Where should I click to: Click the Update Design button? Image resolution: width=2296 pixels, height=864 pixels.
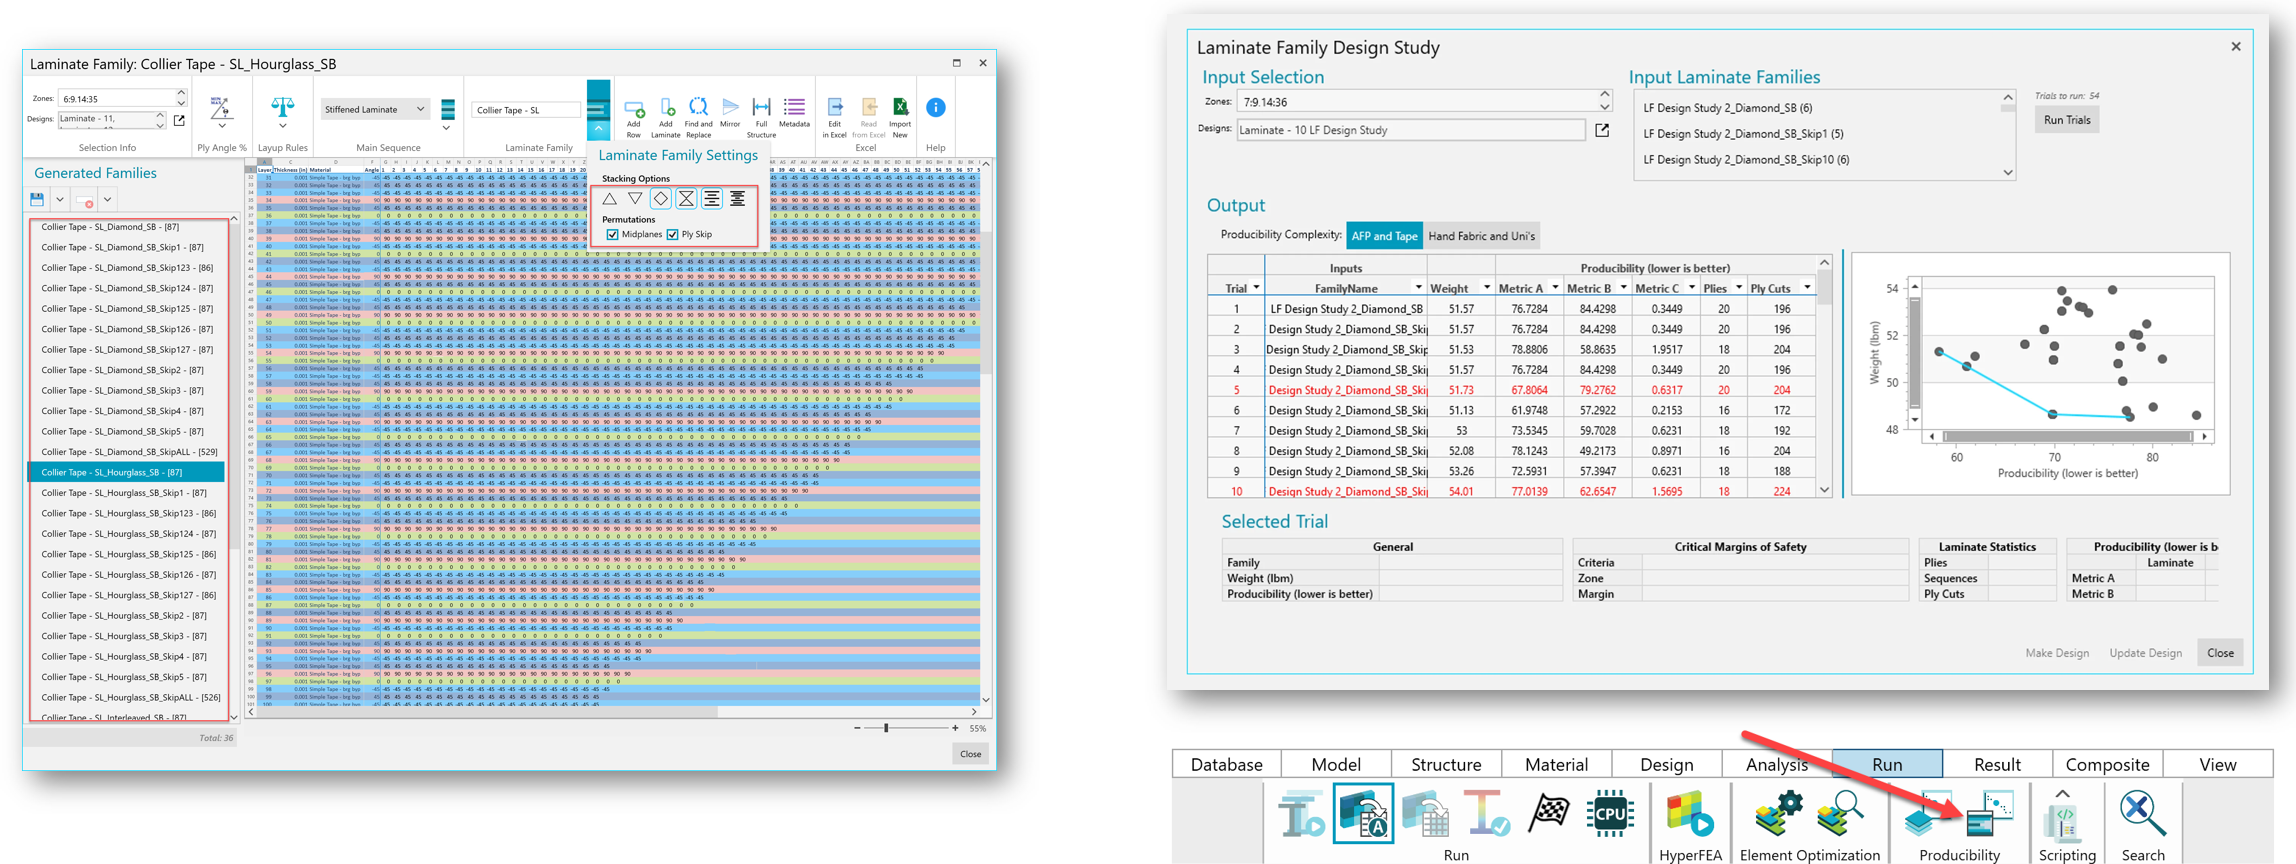[x=2145, y=653]
